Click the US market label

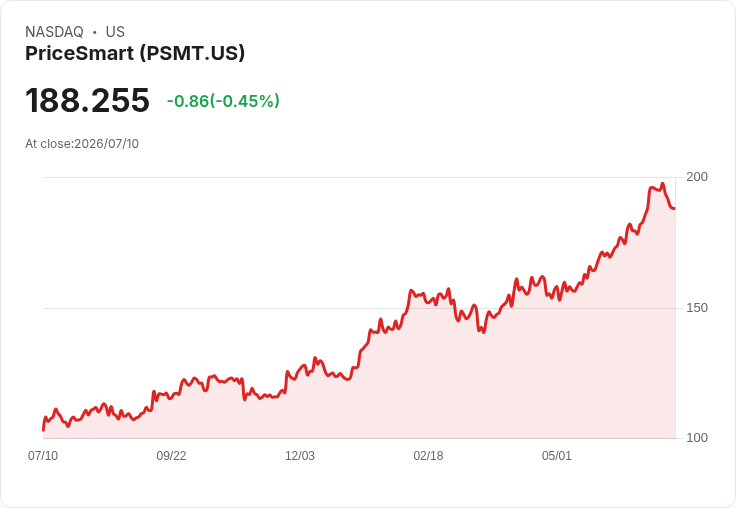(x=115, y=32)
